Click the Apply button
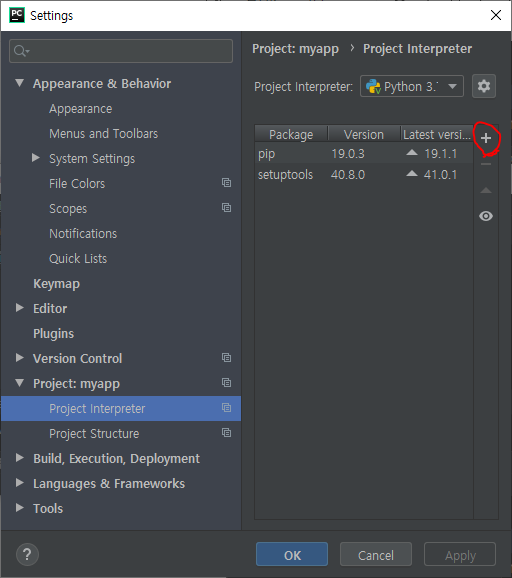 (460, 554)
